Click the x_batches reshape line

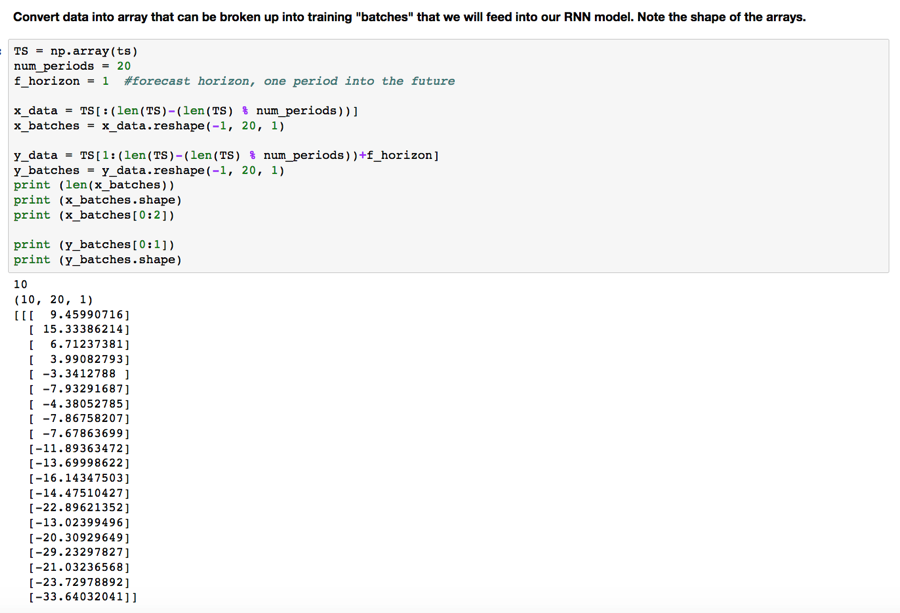(x=149, y=126)
